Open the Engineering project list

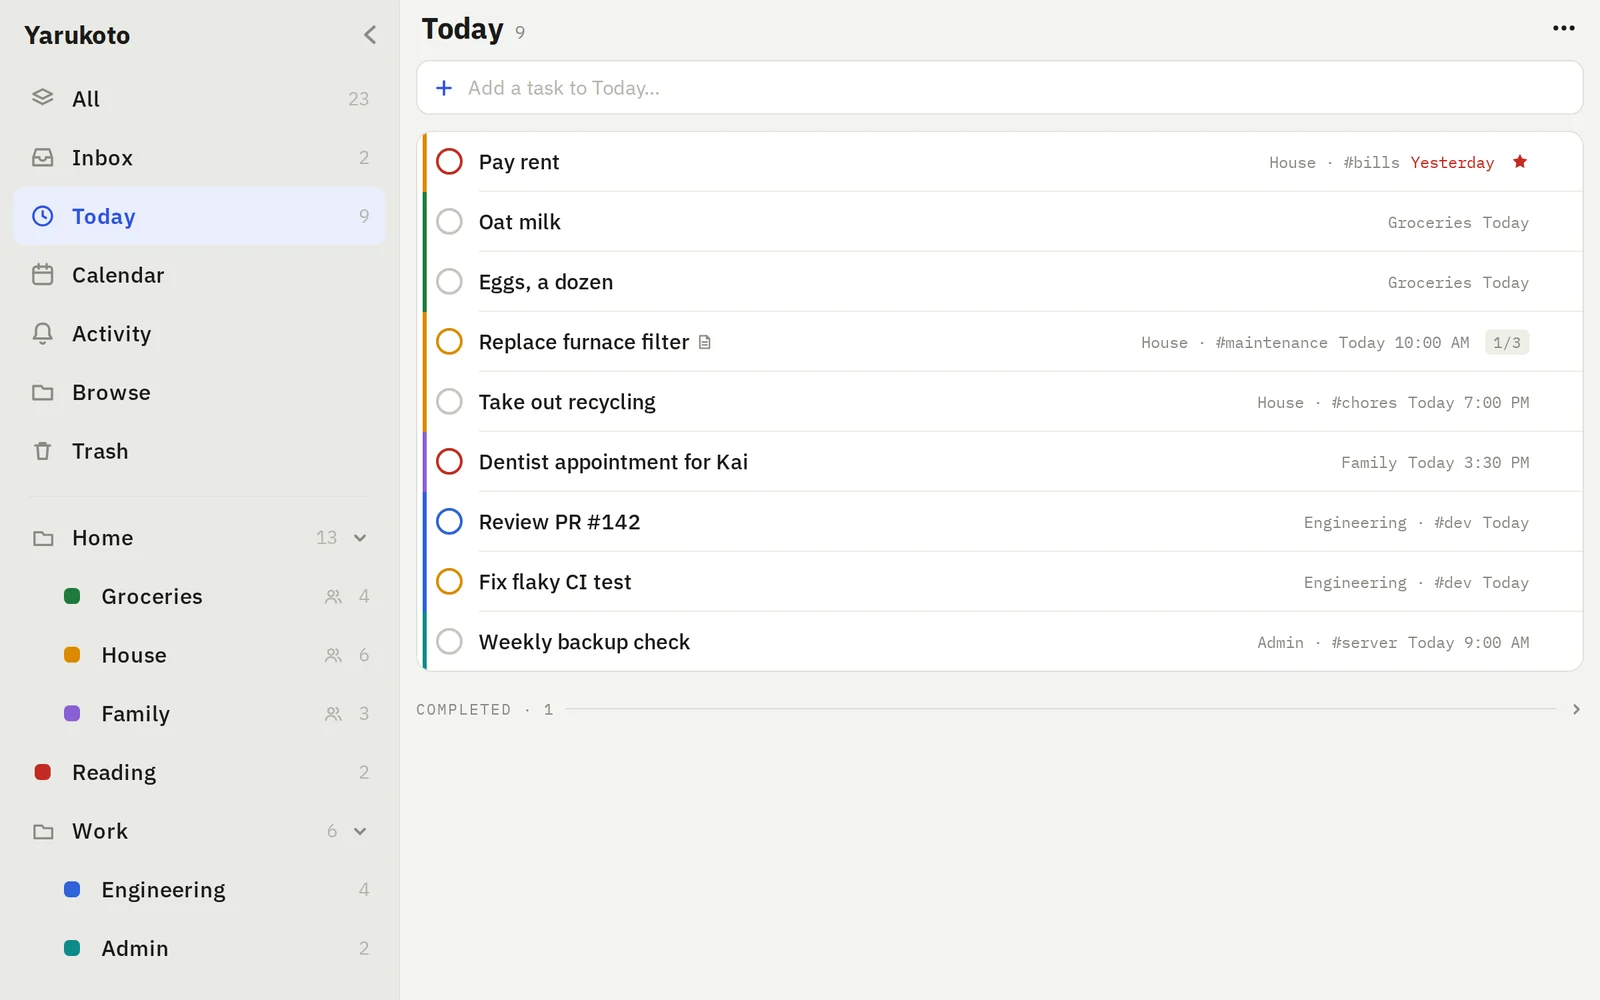(x=200, y=890)
